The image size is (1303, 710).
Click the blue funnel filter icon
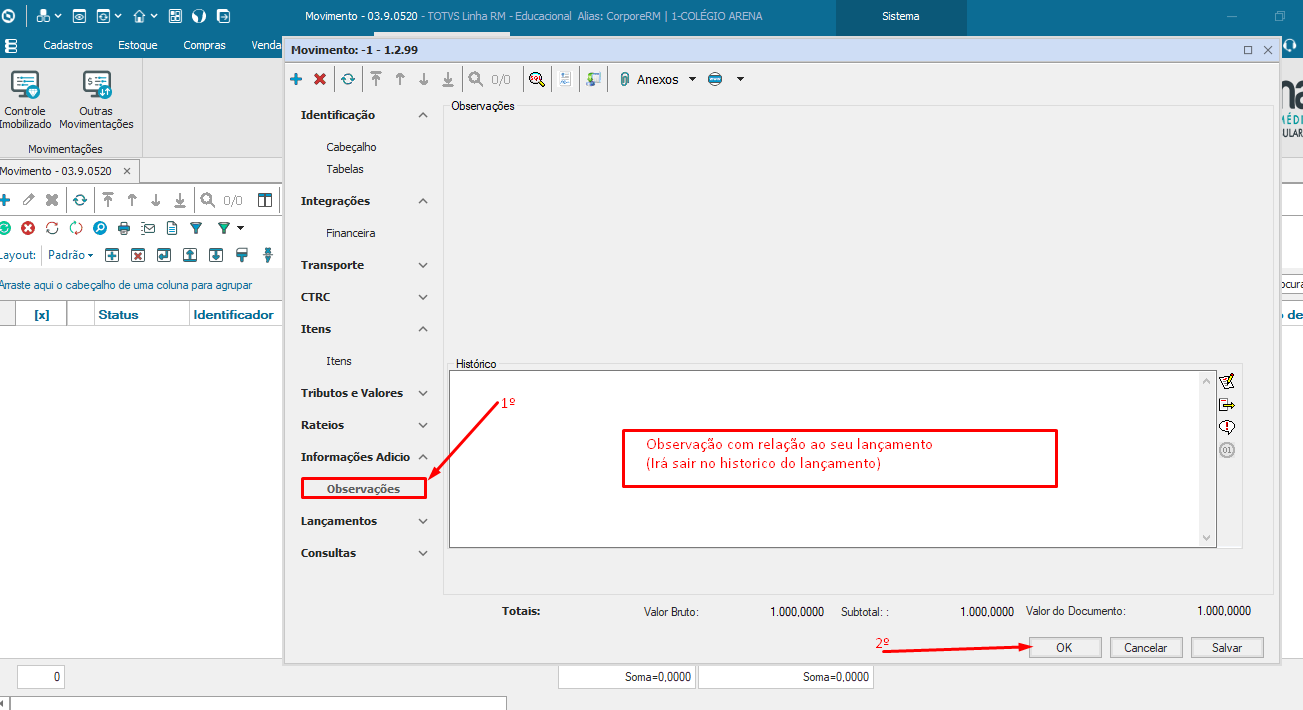[196, 228]
